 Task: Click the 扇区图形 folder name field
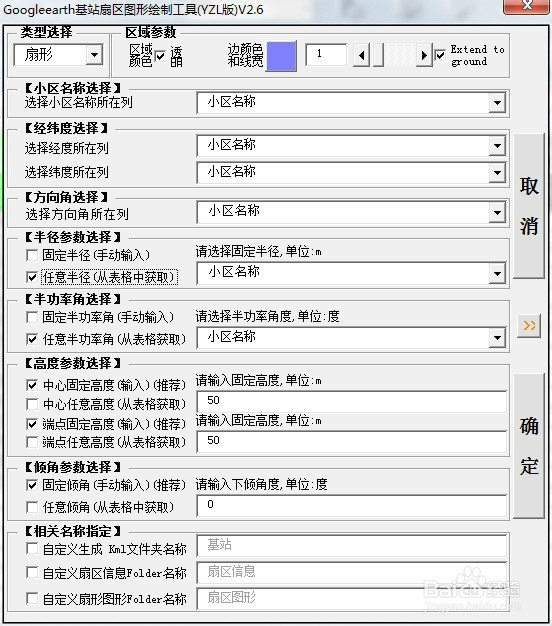click(352, 598)
